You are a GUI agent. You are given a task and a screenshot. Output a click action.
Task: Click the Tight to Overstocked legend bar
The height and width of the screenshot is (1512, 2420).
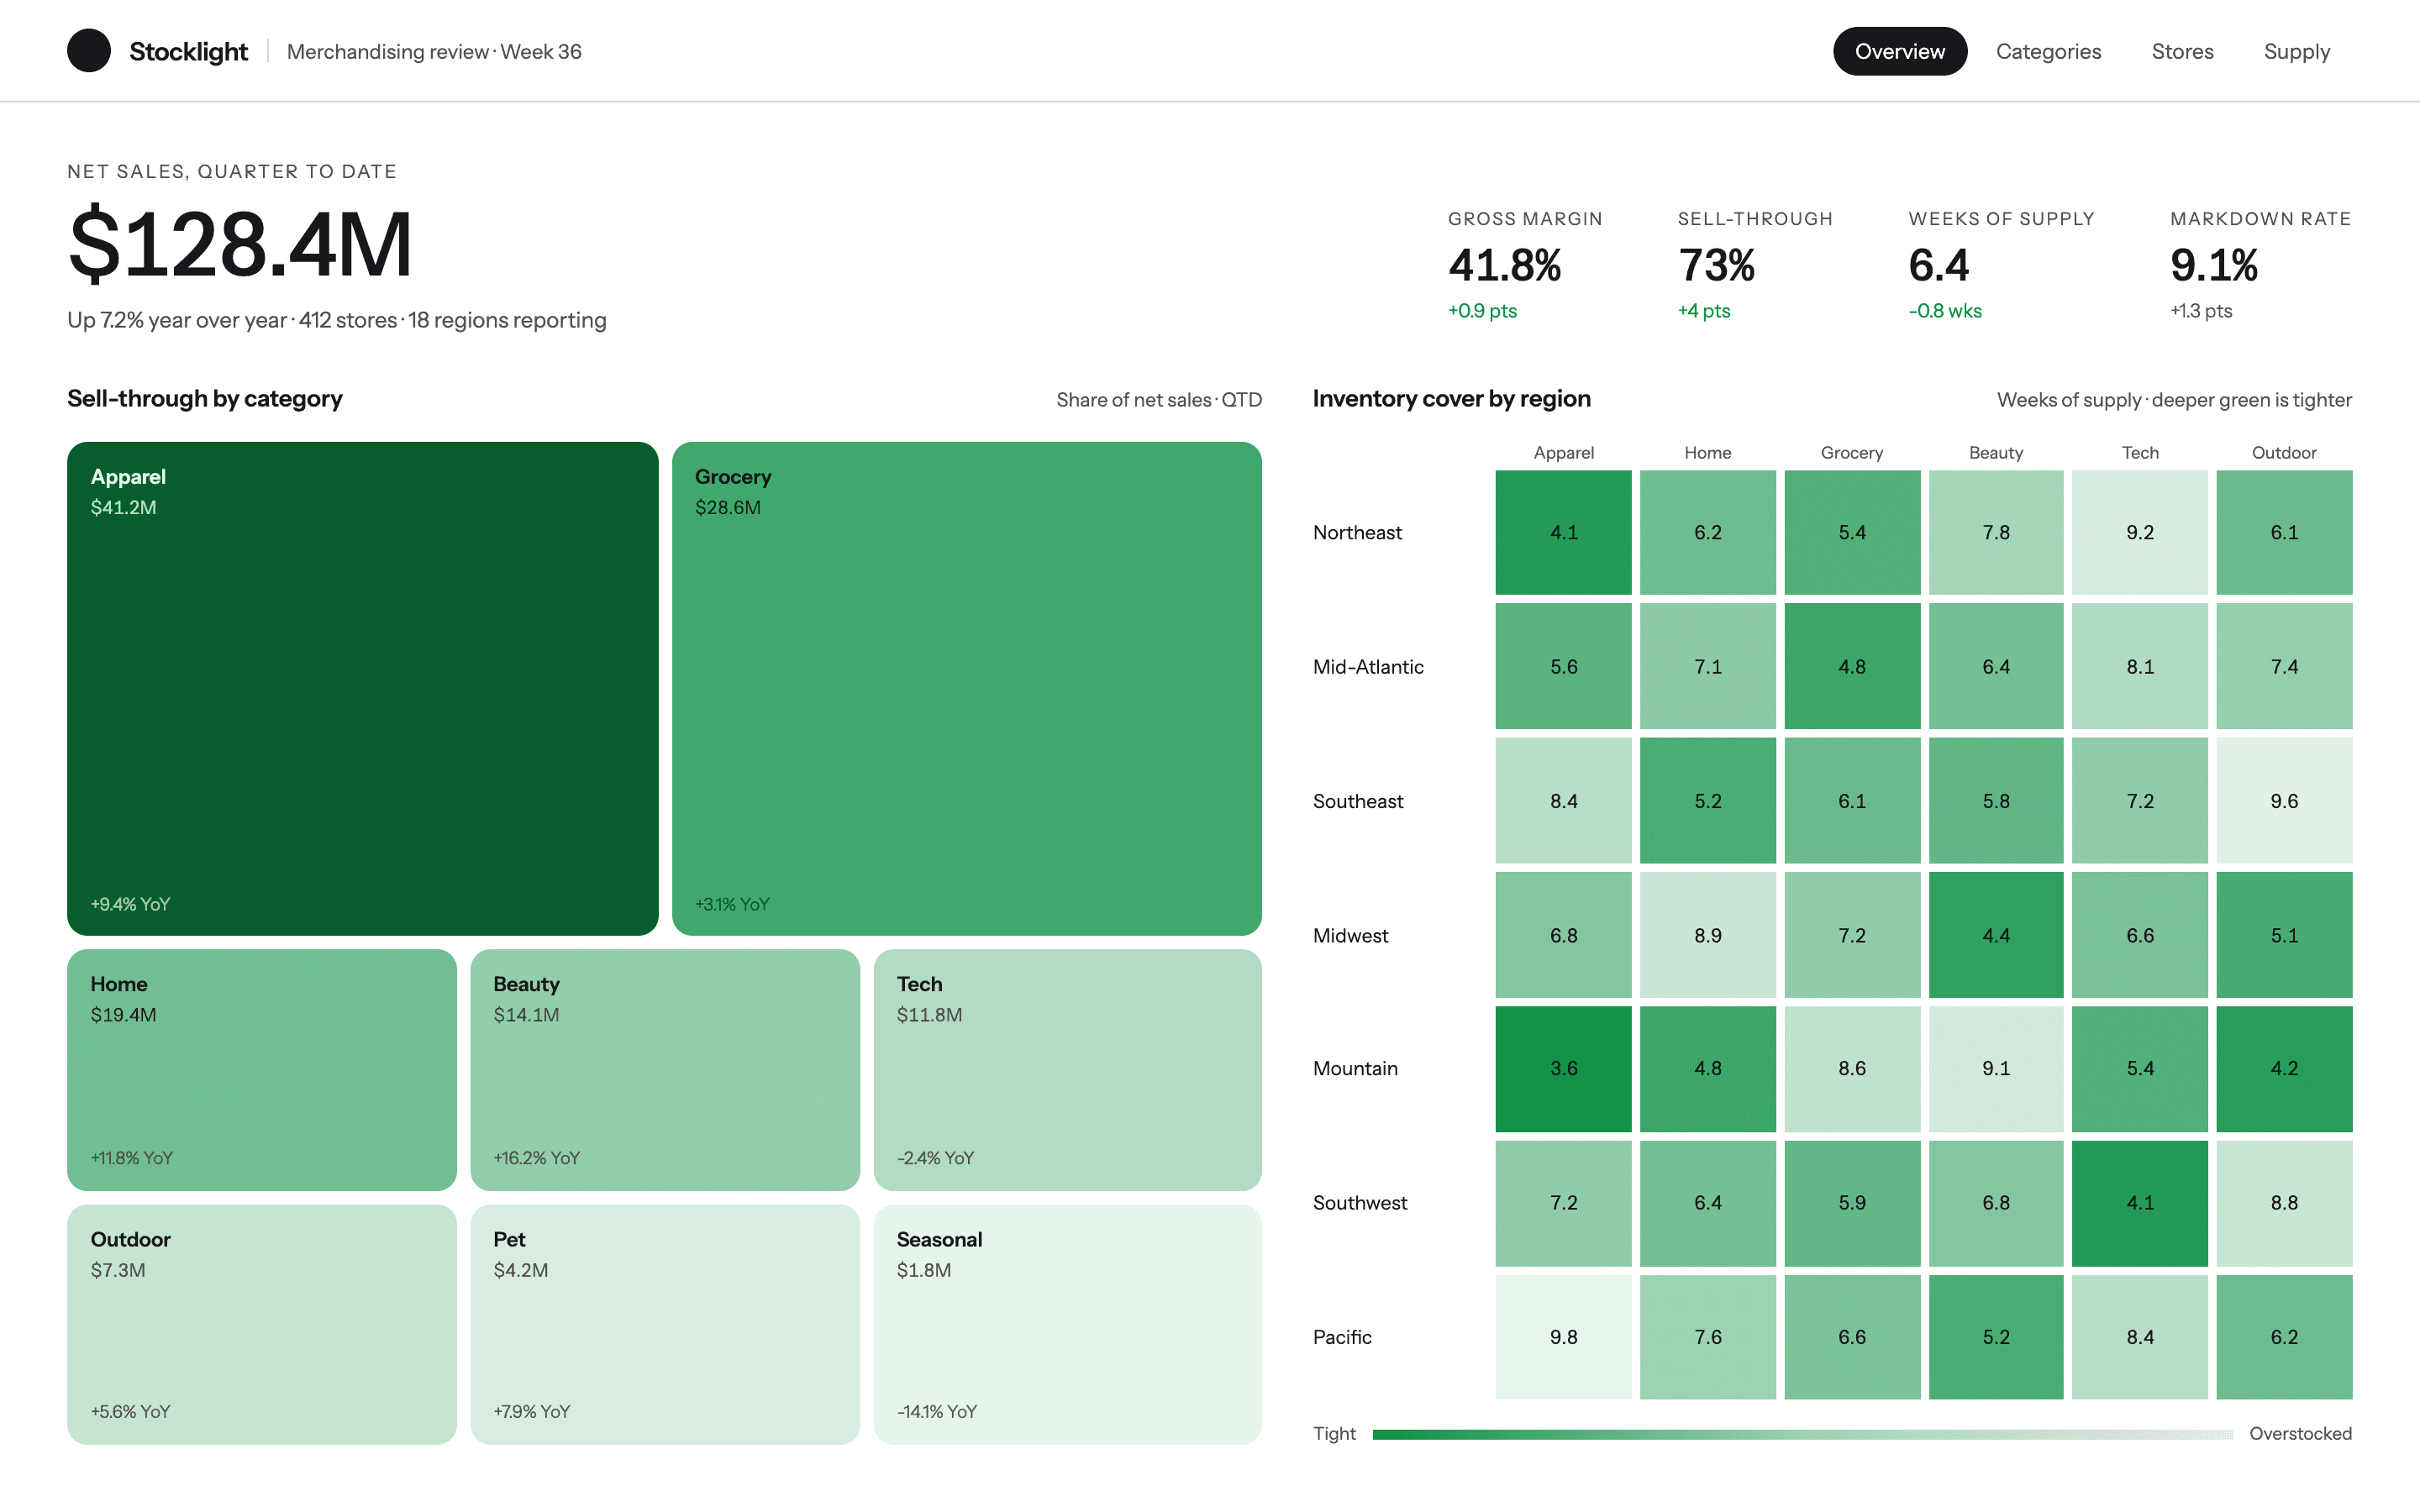point(1802,1434)
